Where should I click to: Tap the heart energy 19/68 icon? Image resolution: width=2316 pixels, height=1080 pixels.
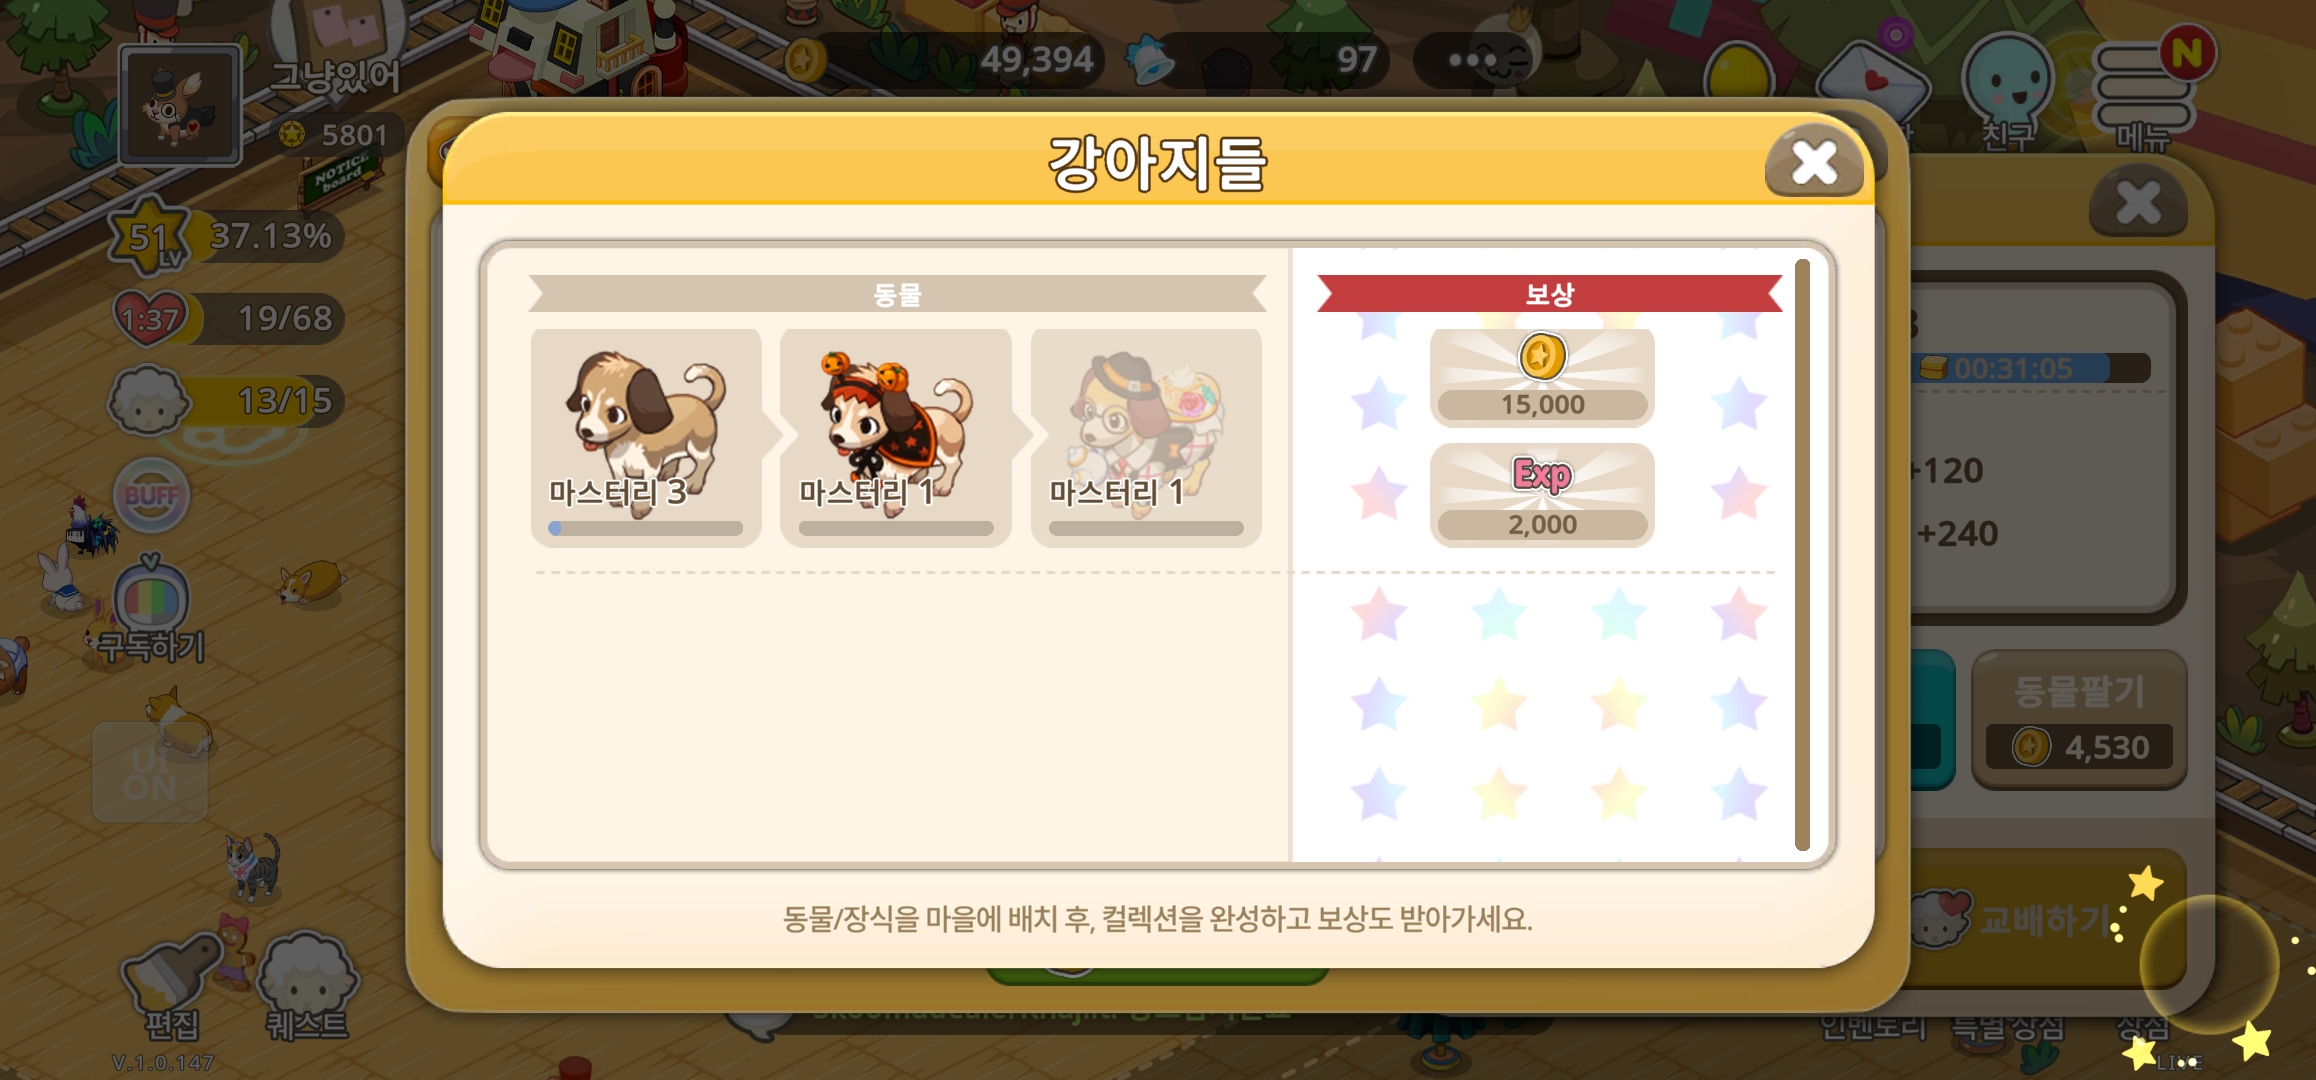pos(150,318)
